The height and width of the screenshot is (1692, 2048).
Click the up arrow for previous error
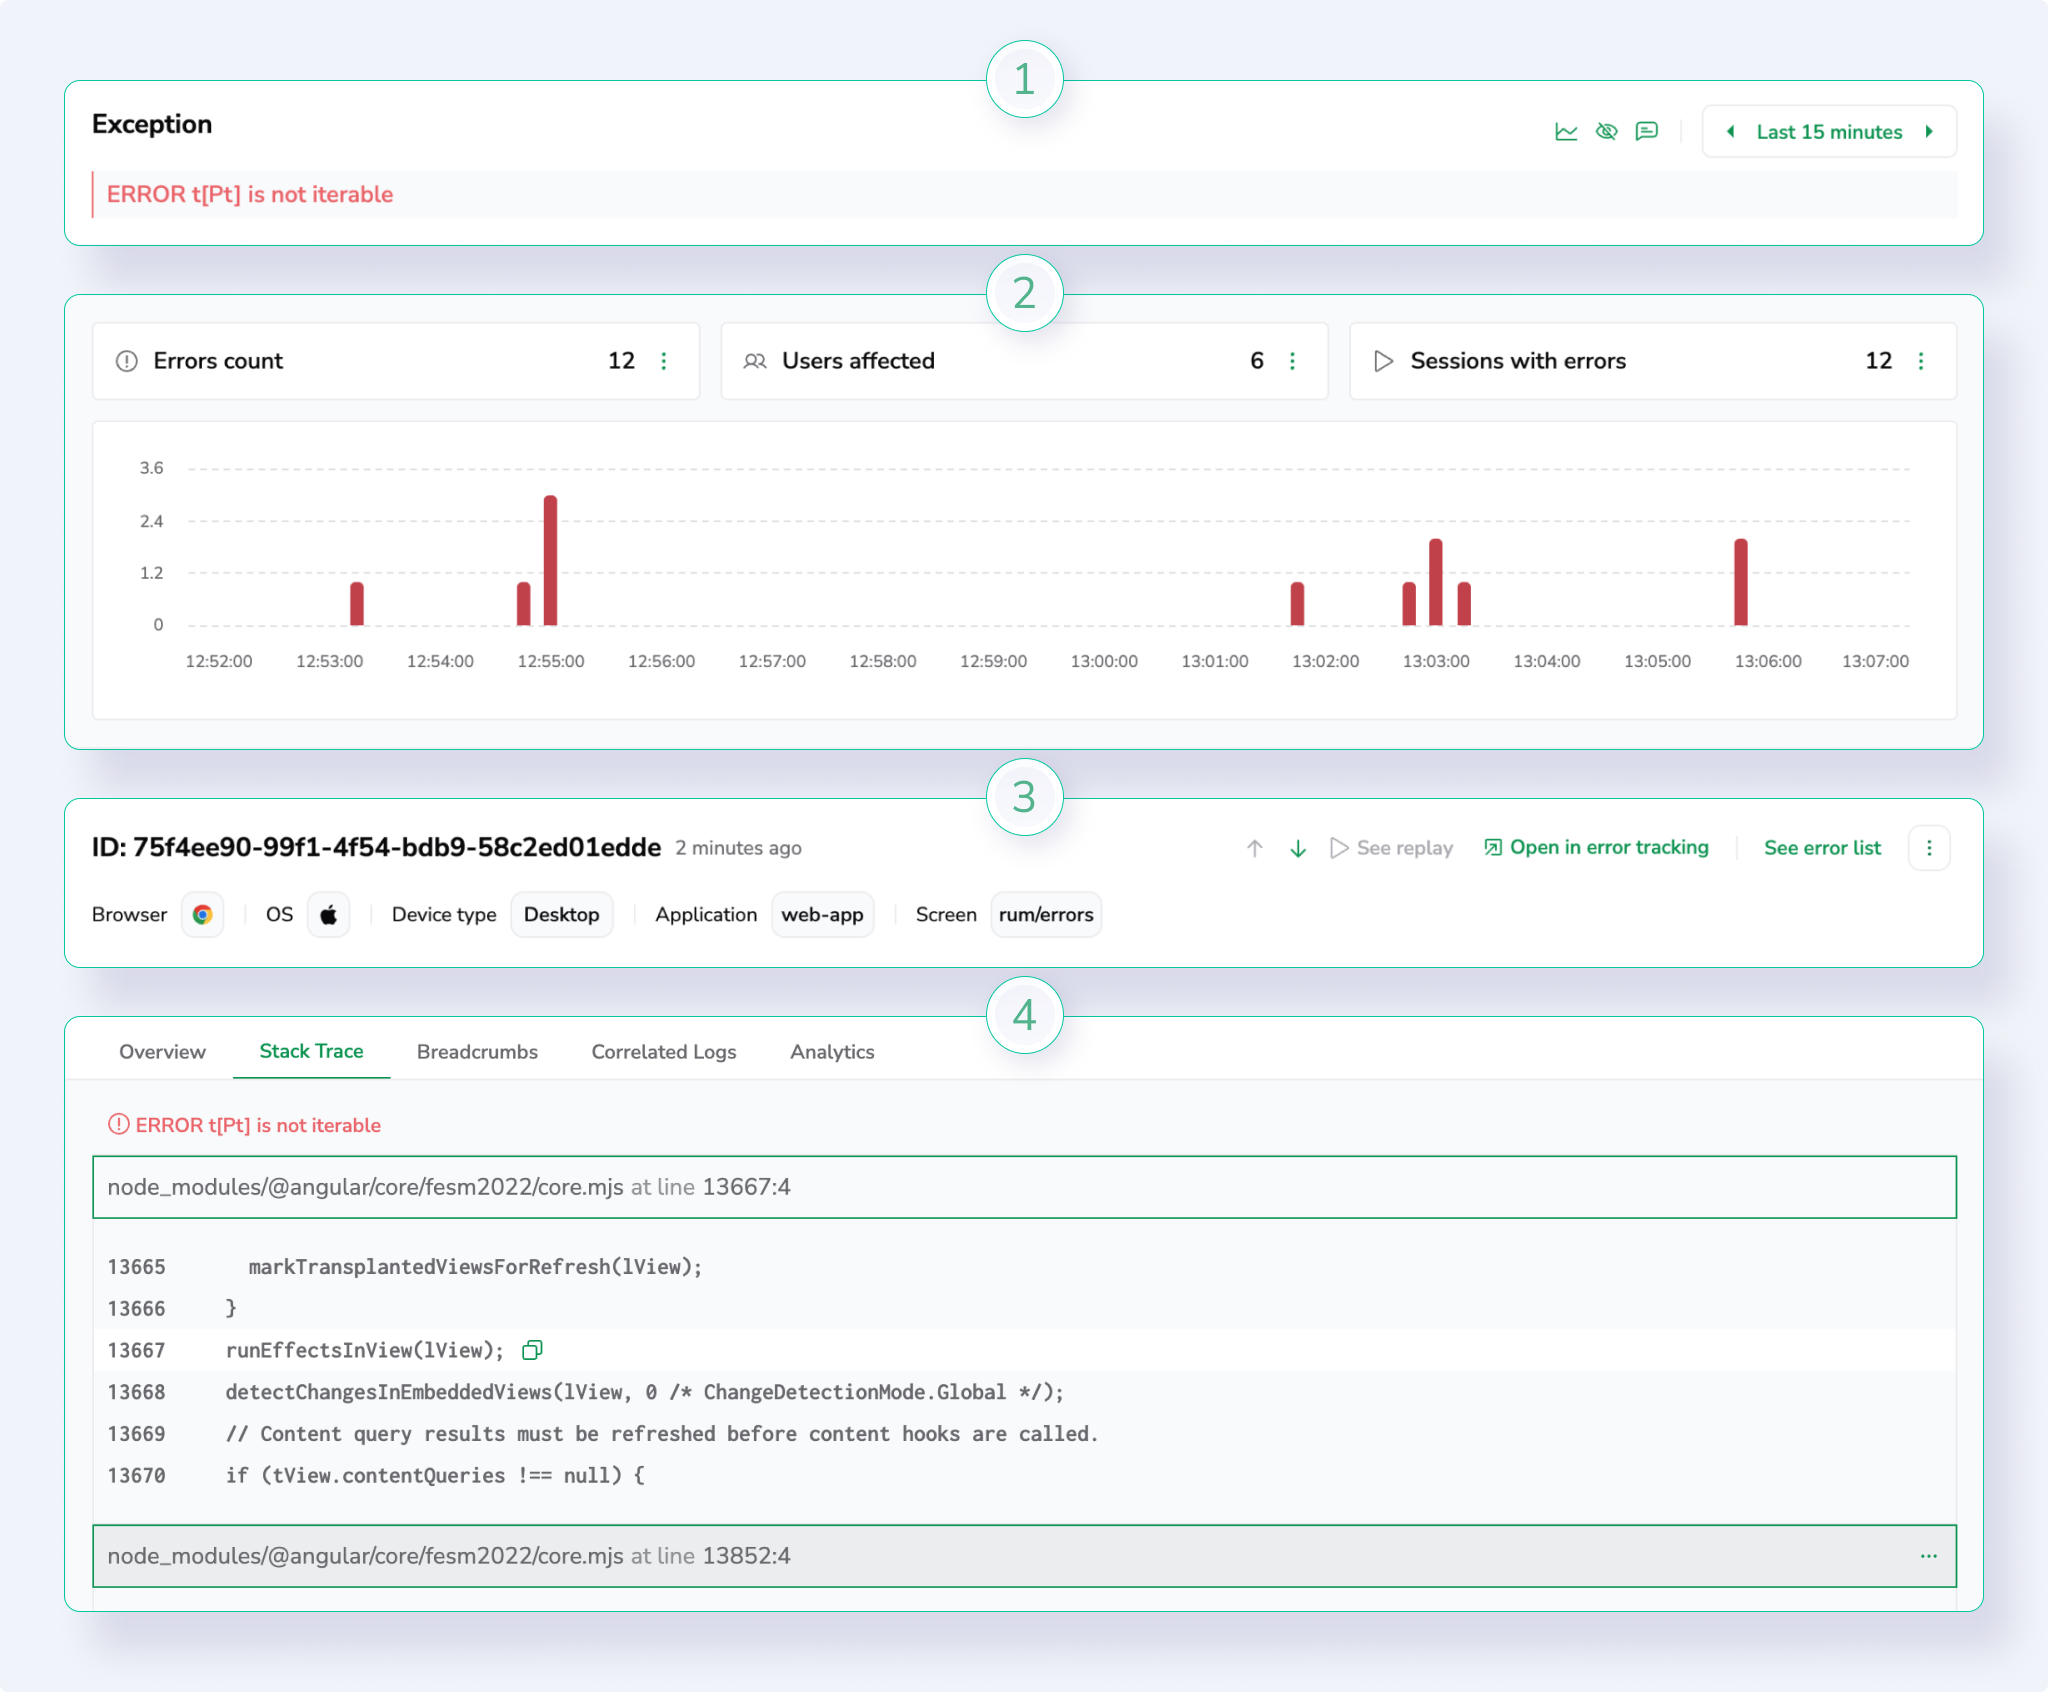click(1254, 848)
